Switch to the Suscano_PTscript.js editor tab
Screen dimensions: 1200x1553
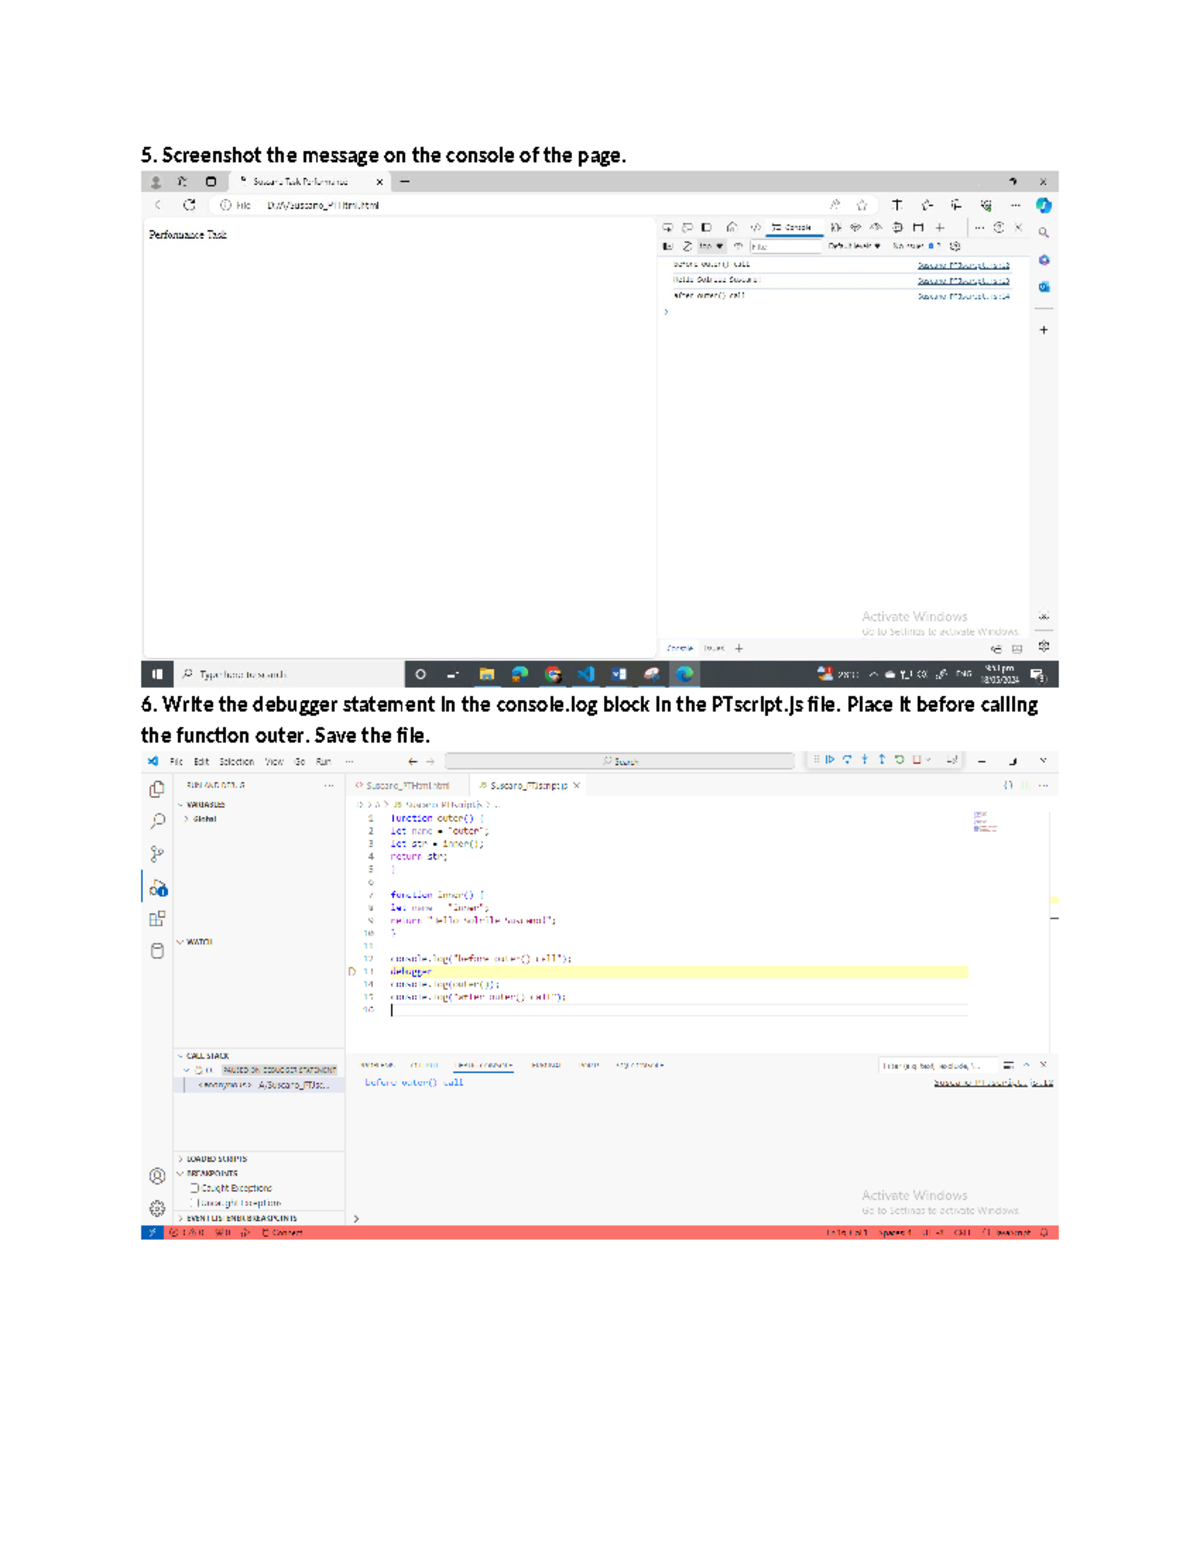pyautogui.click(x=525, y=785)
